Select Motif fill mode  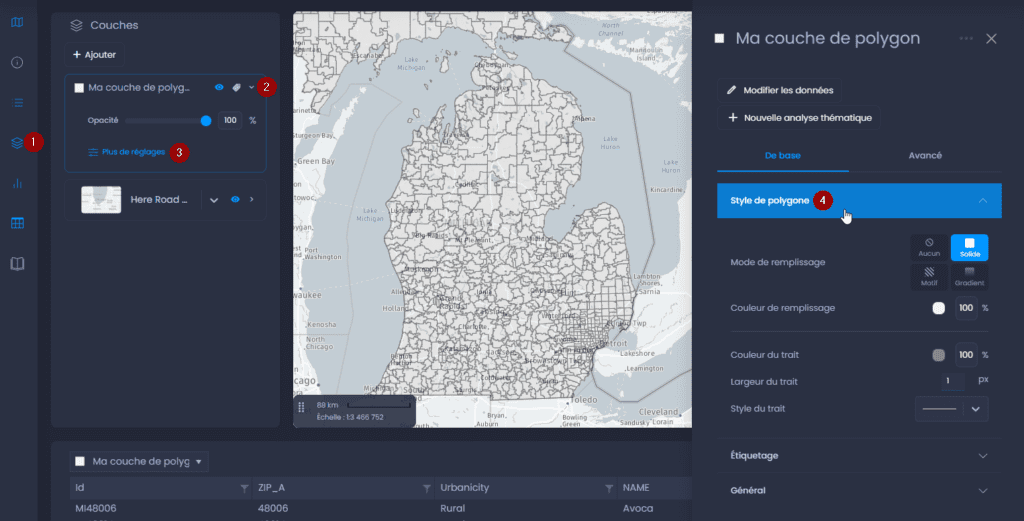pyautogui.click(x=929, y=276)
